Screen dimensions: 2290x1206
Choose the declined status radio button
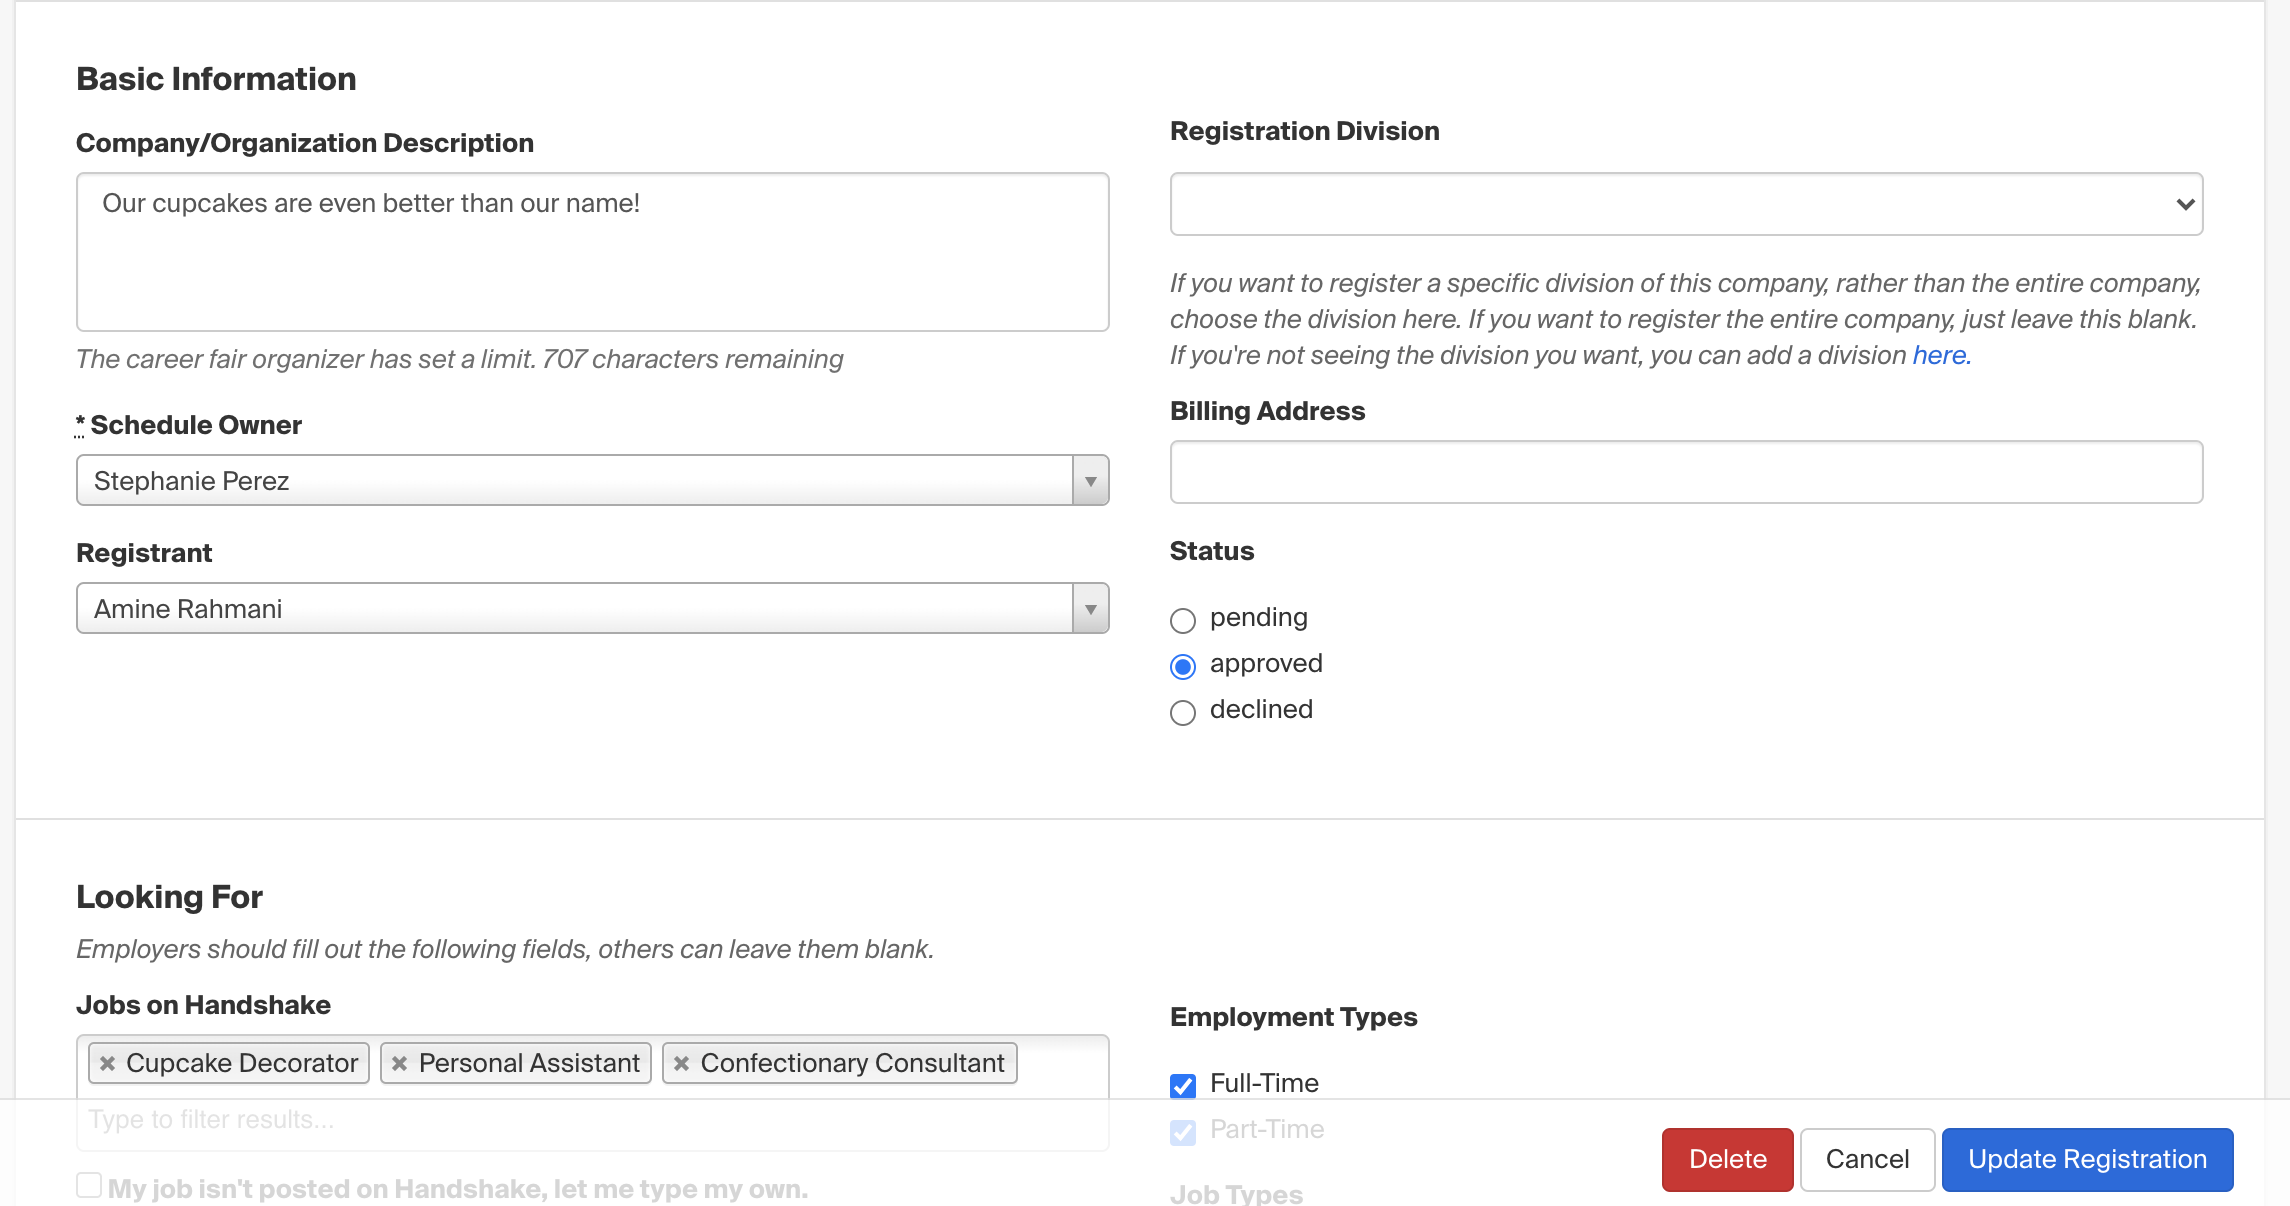[1183, 713]
